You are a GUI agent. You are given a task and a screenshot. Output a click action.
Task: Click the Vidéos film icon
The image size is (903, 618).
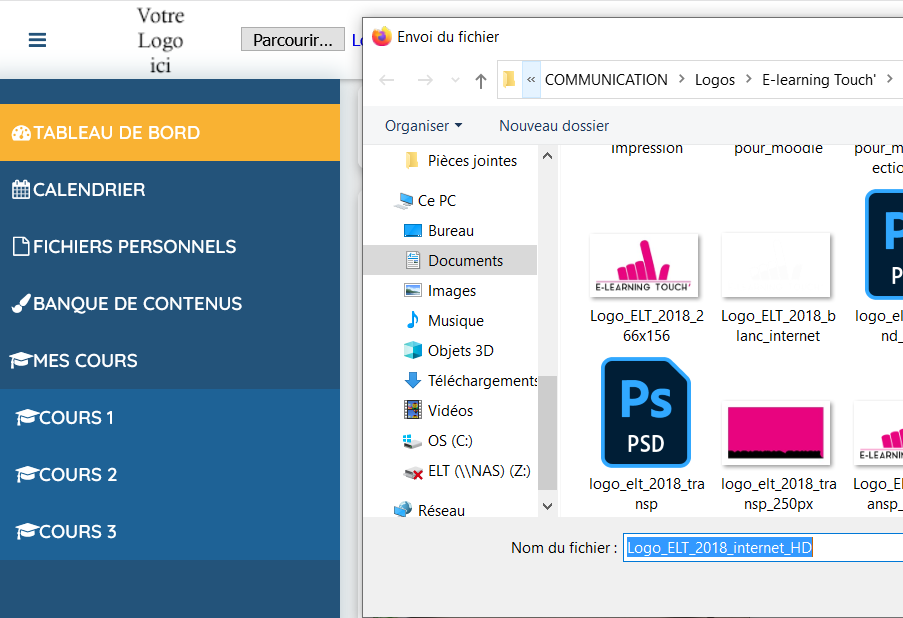point(413,410)
